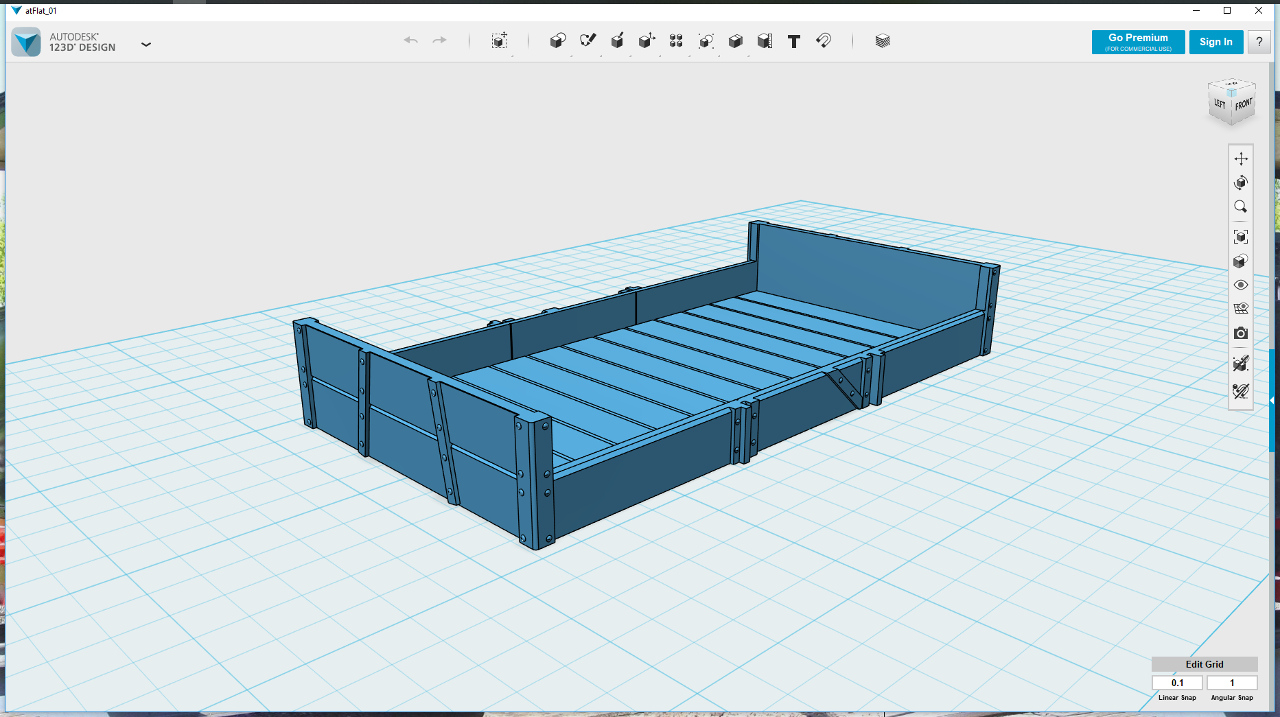
Task: Click the Go Premium button
Action: [x=1138, y=42]
